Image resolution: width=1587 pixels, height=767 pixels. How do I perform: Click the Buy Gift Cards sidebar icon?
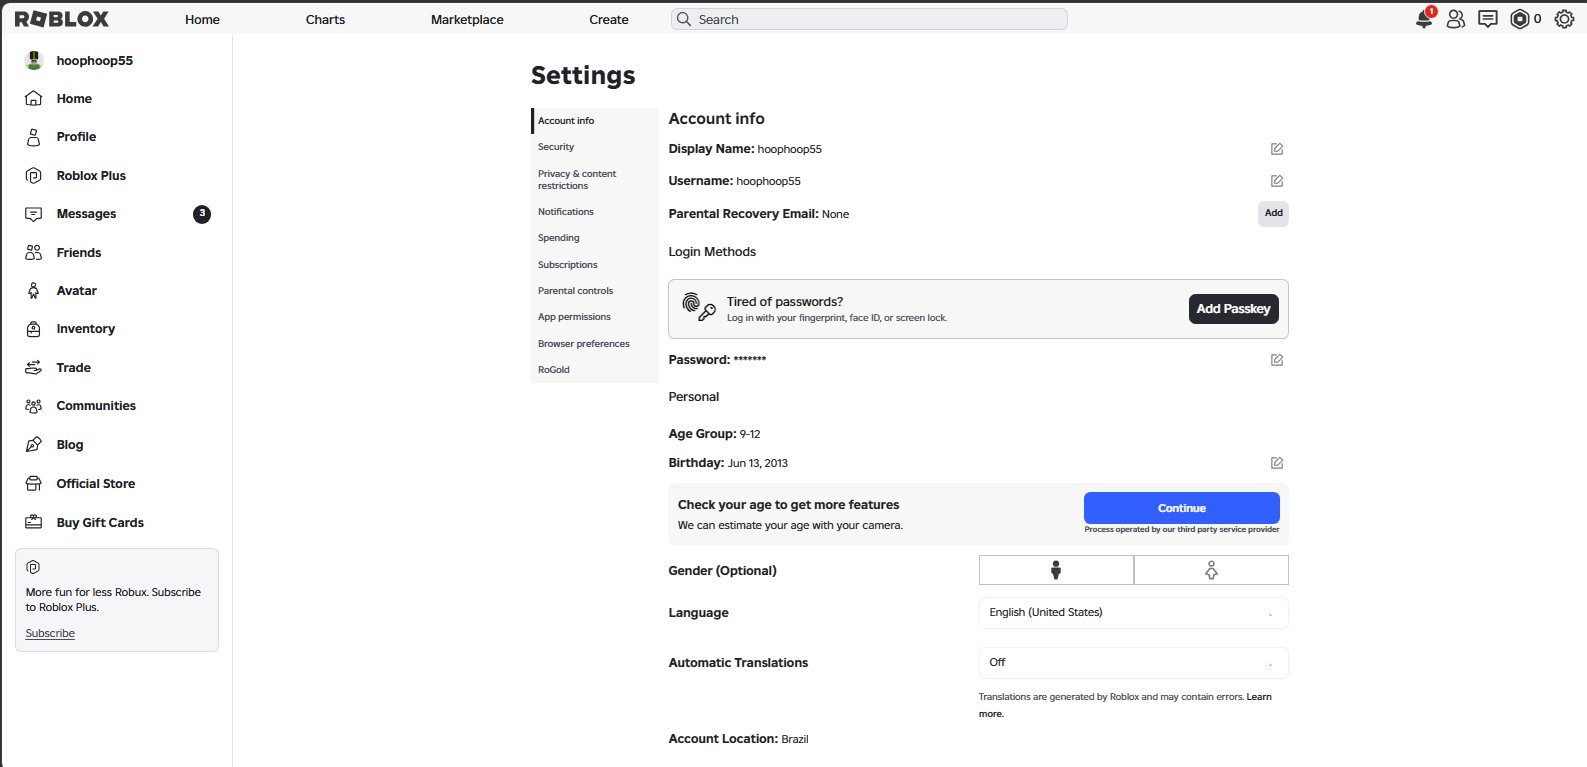click(34, 522)
